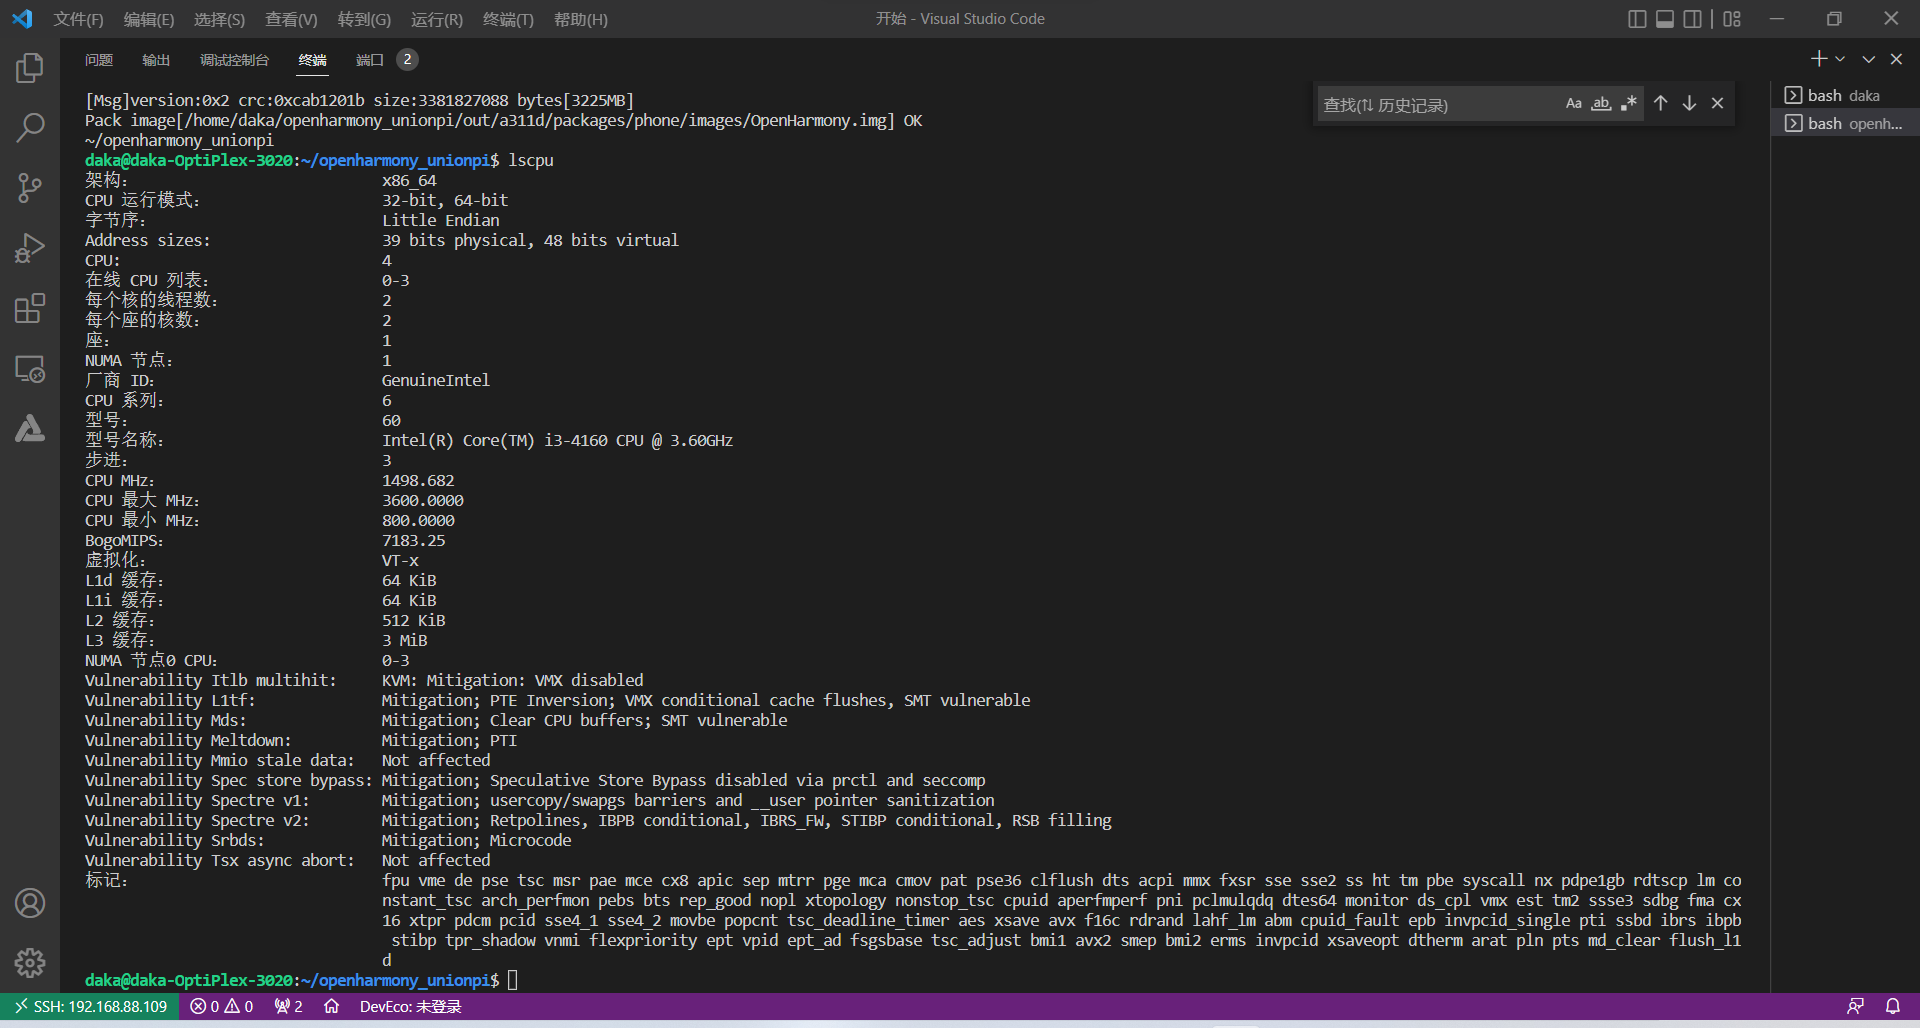The image size is (1920, 1028).
Task: Open the Source Control view
Action: click(30, 188)
